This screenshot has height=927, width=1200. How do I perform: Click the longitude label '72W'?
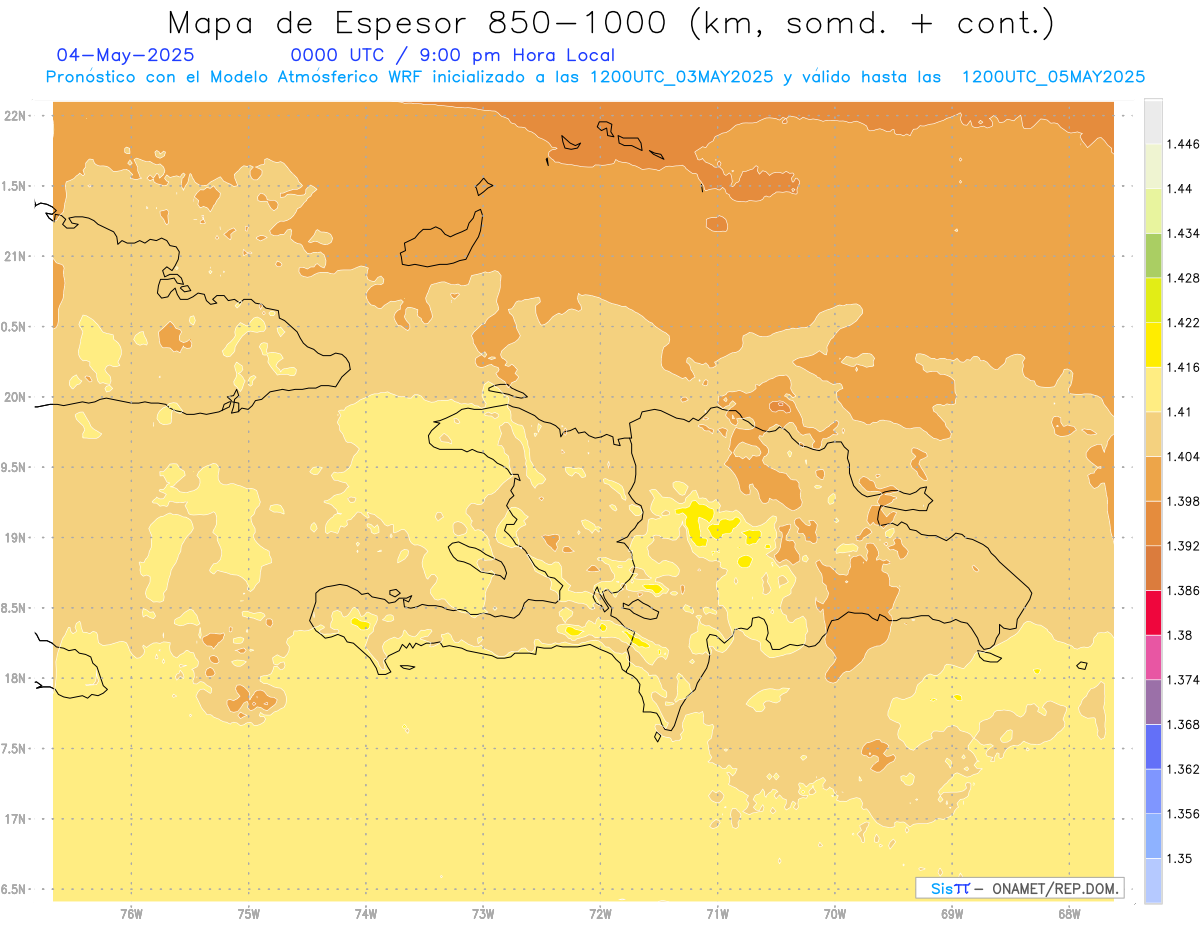[x=600, y=913]
